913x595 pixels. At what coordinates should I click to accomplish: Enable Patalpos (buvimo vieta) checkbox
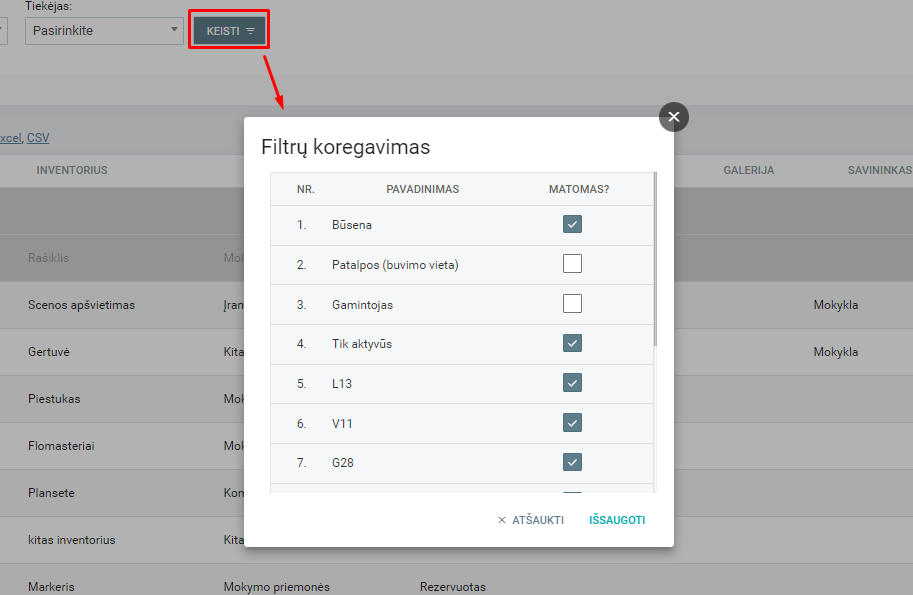tap(572, 264)
